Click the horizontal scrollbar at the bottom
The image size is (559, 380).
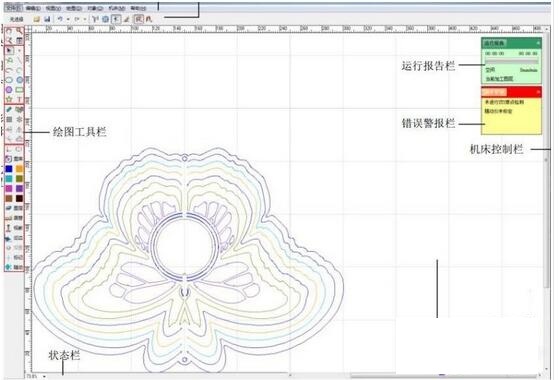pyautogui.click(x=444, y=375)
